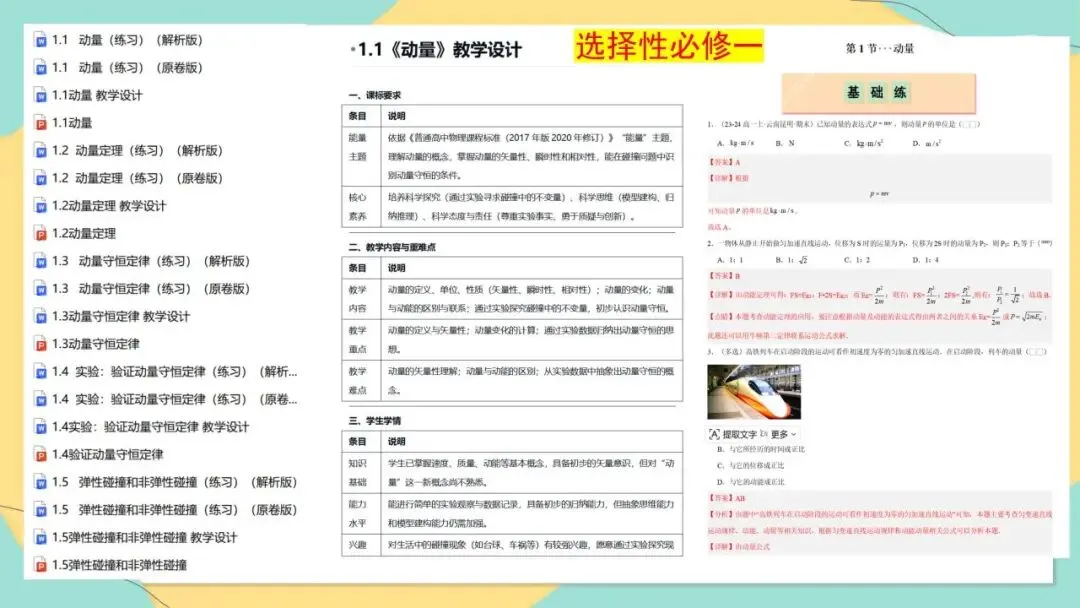
Task: Open file 1.1动量 教学设计
Action: coord(97,95)
